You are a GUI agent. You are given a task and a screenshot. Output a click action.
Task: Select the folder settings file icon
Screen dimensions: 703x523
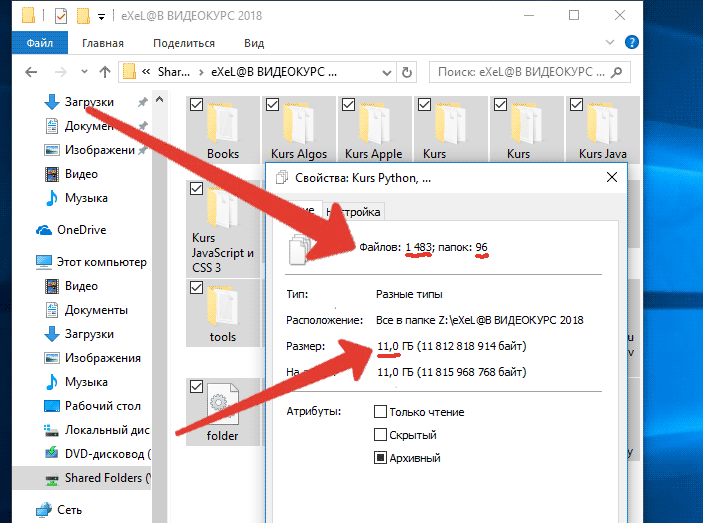pos(223,404)
